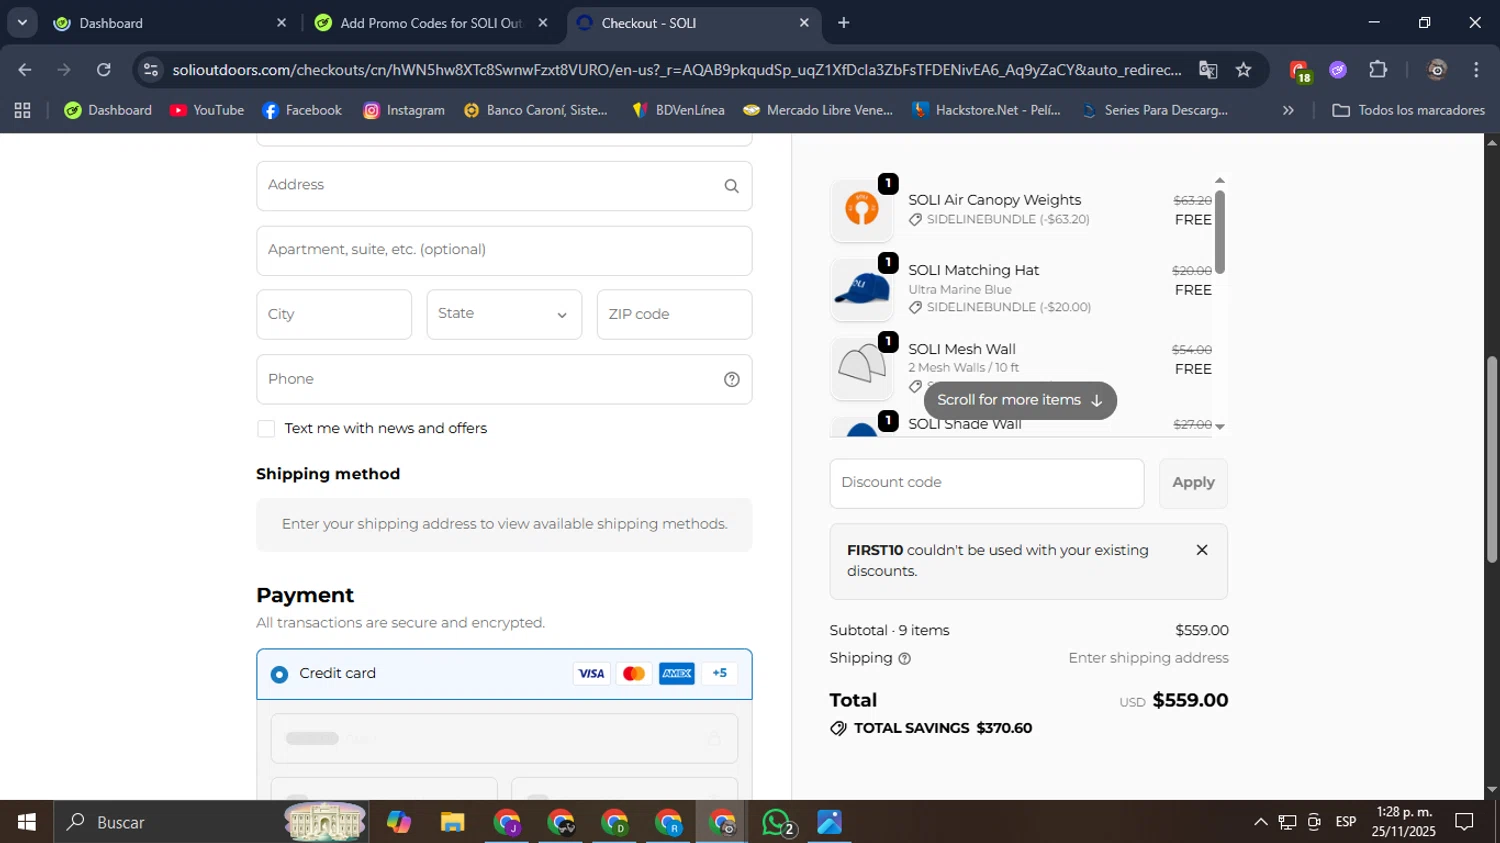Open the Todos los marcadores folder

coord(1408,110)
